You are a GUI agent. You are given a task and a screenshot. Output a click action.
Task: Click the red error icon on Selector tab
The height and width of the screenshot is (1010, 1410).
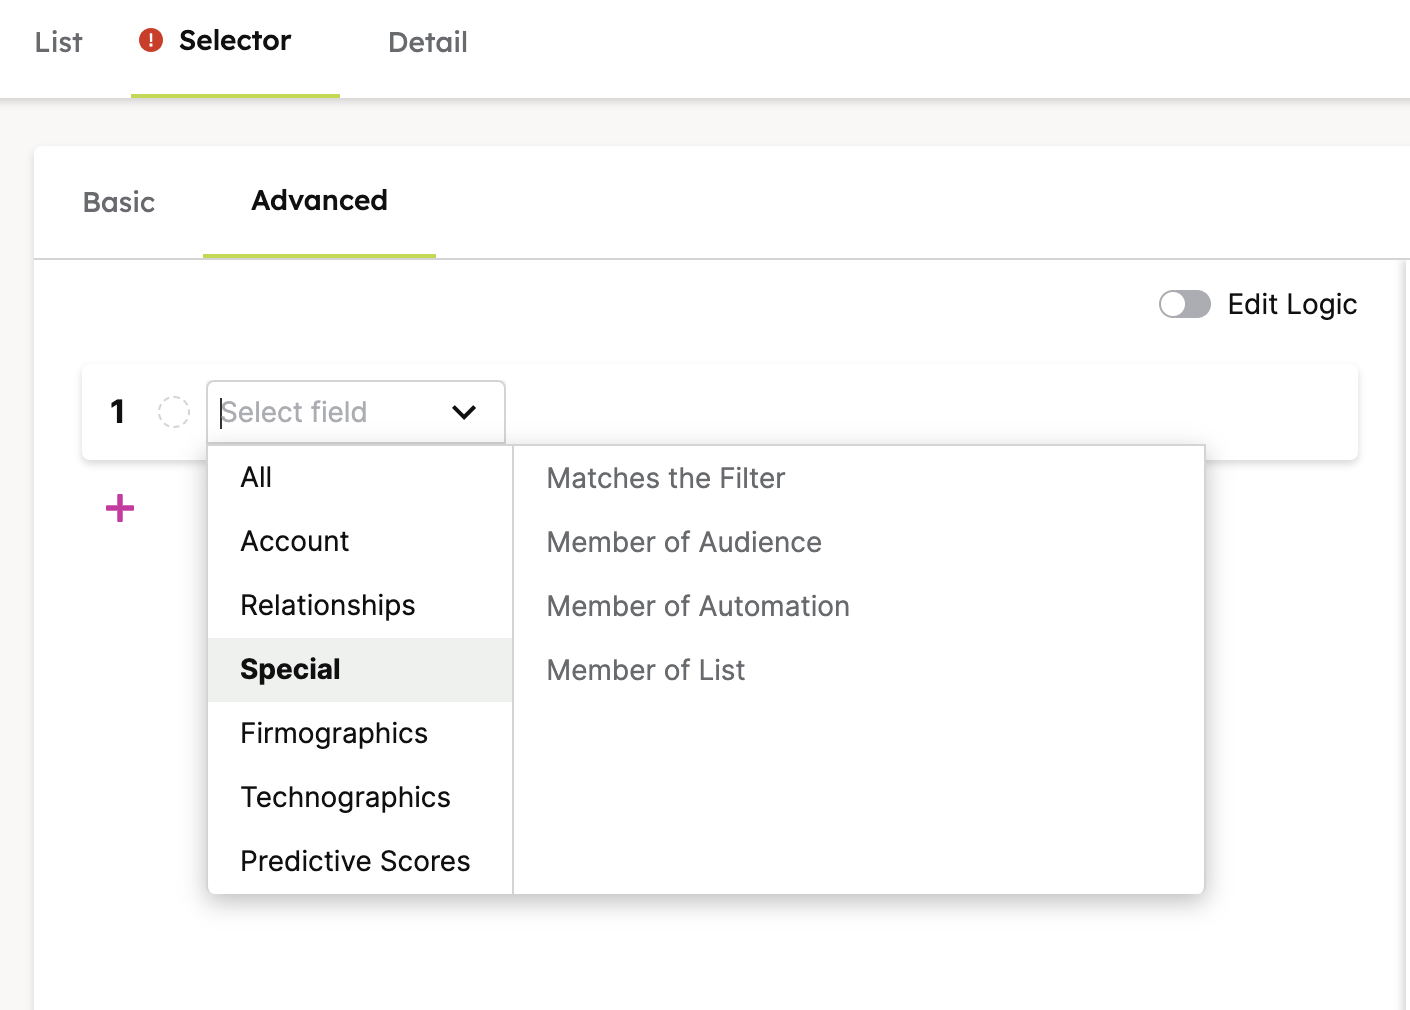[151, 40]
